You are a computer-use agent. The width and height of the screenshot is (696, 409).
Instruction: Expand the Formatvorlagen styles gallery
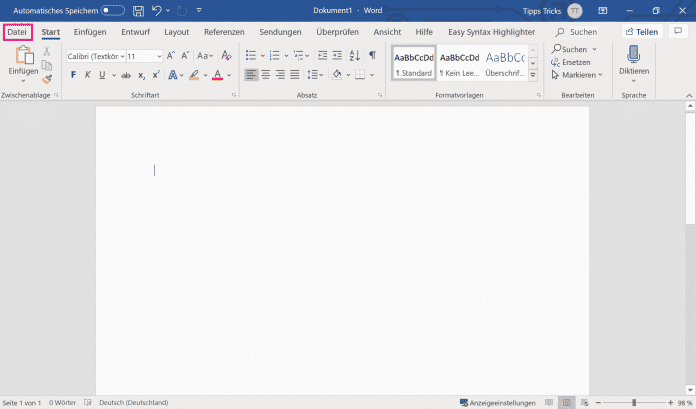(x=533, y=74)
